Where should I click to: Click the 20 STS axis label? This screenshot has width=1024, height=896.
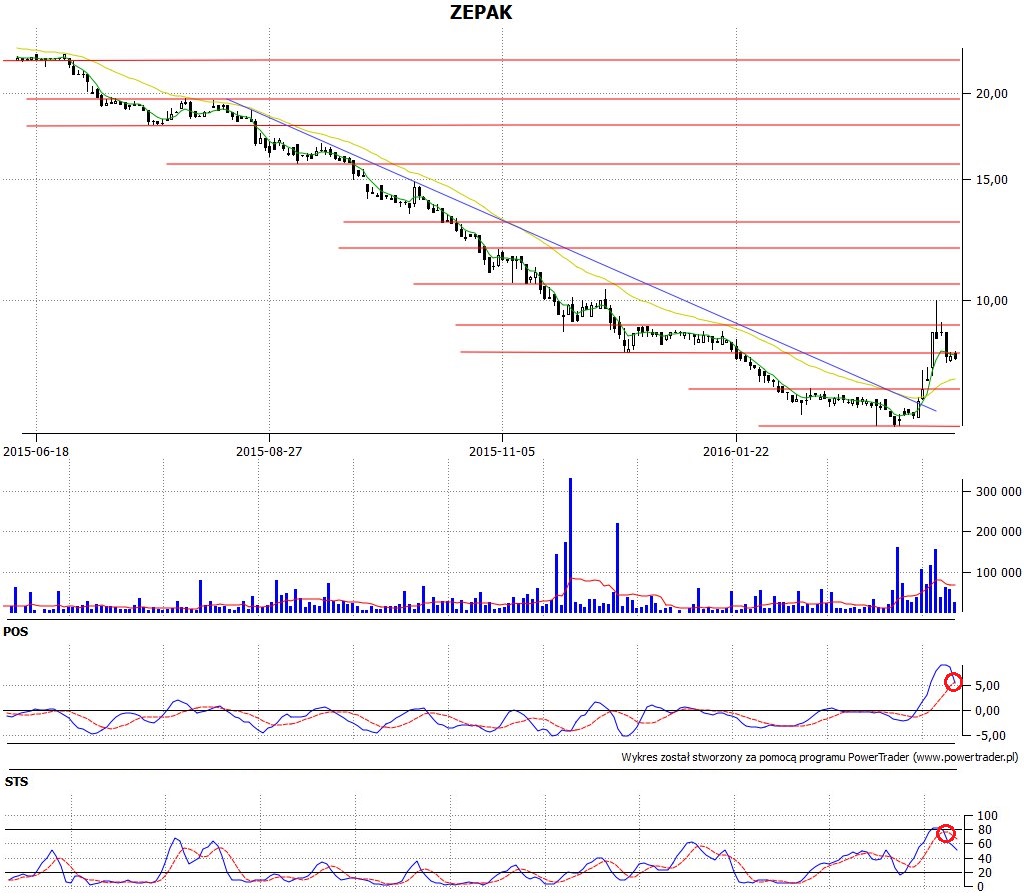985,873
